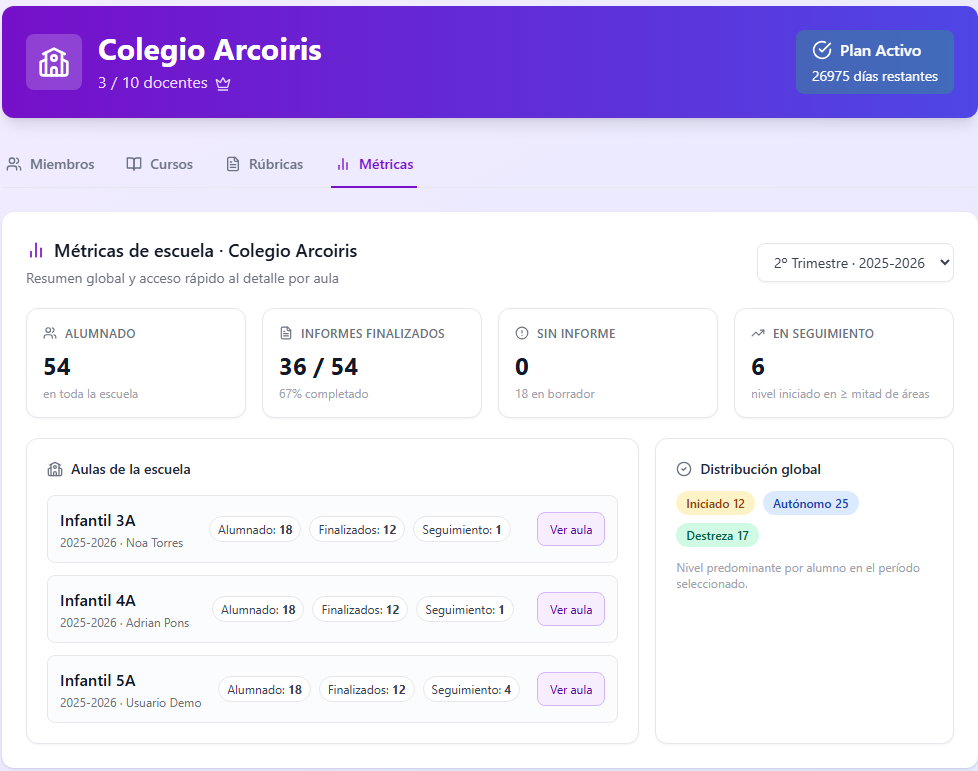Click the school building icon in the header
Screen dimensions: 978x771
(53, 61)
